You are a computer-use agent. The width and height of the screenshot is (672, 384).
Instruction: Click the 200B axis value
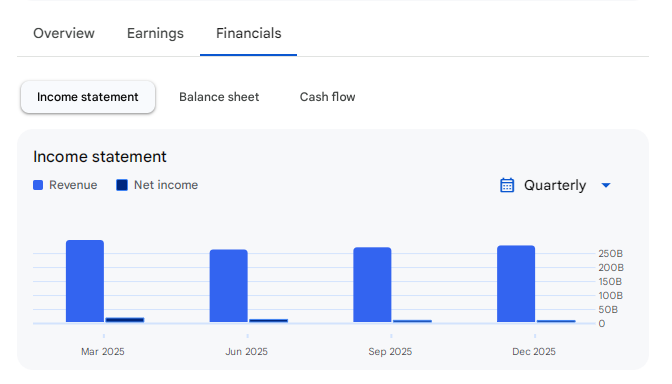[x=611, y=268]
